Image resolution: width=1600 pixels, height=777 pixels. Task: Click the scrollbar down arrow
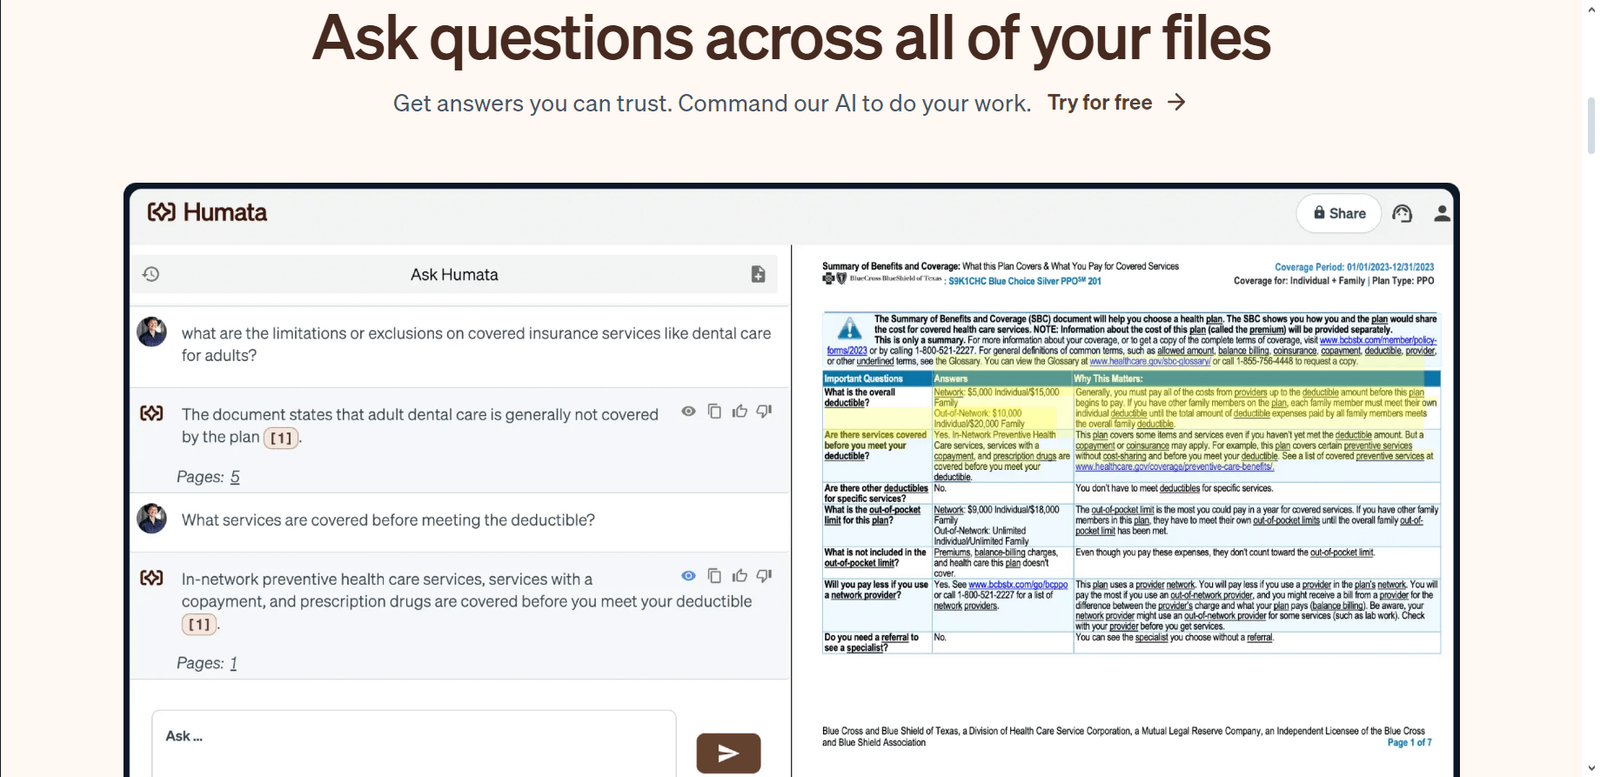(1591, 768)
